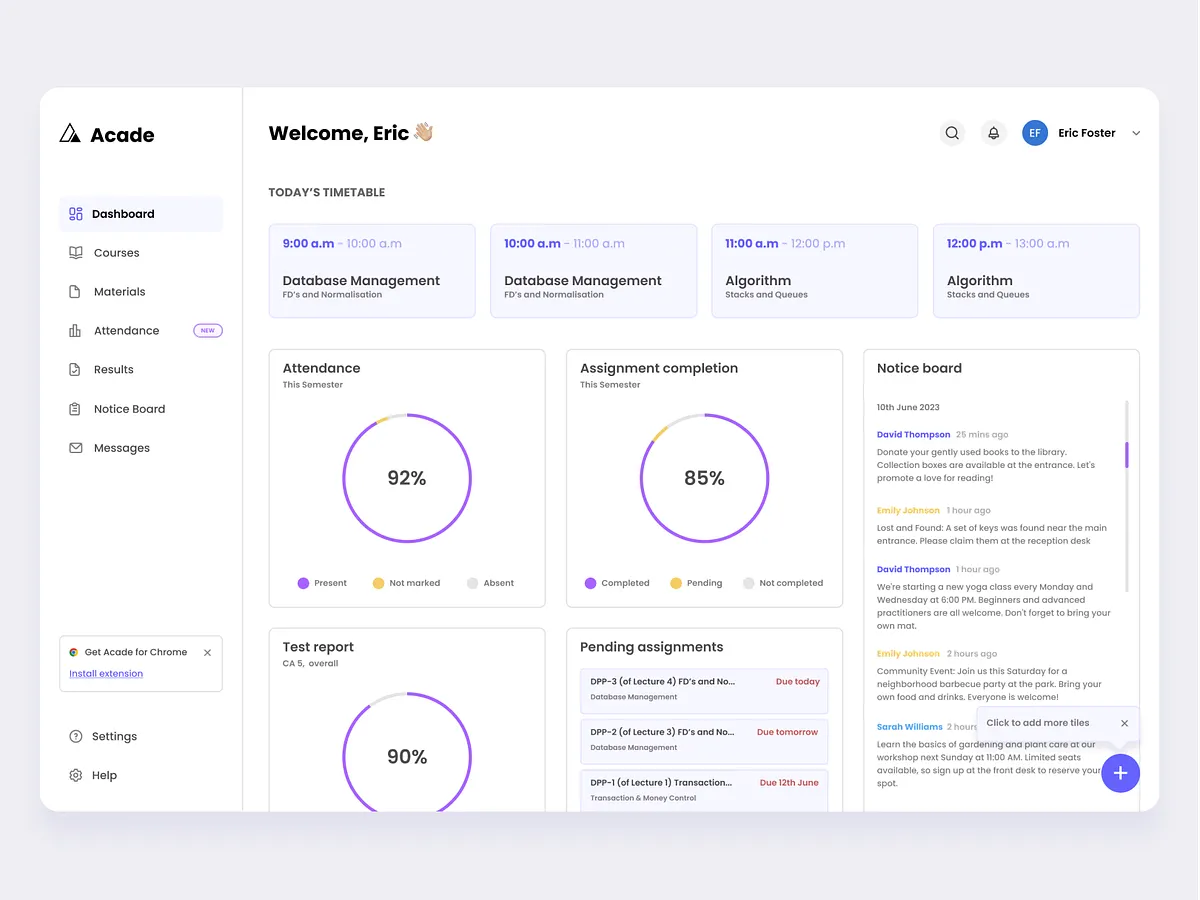The image size is (1200, 900).
Task: Click the Acade logo icon
Action: coord(69,132)
